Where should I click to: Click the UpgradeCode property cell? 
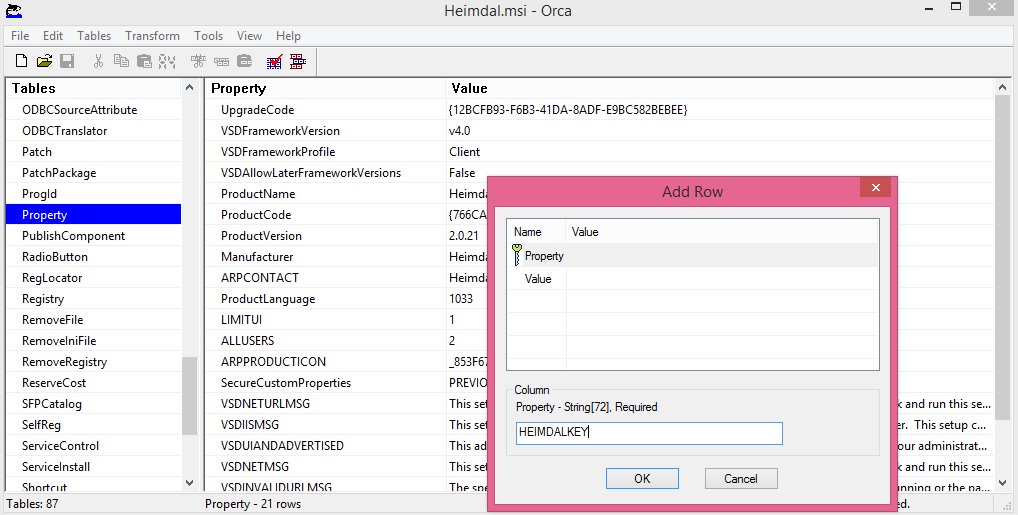pyautogui.click(x=325, y=110)
